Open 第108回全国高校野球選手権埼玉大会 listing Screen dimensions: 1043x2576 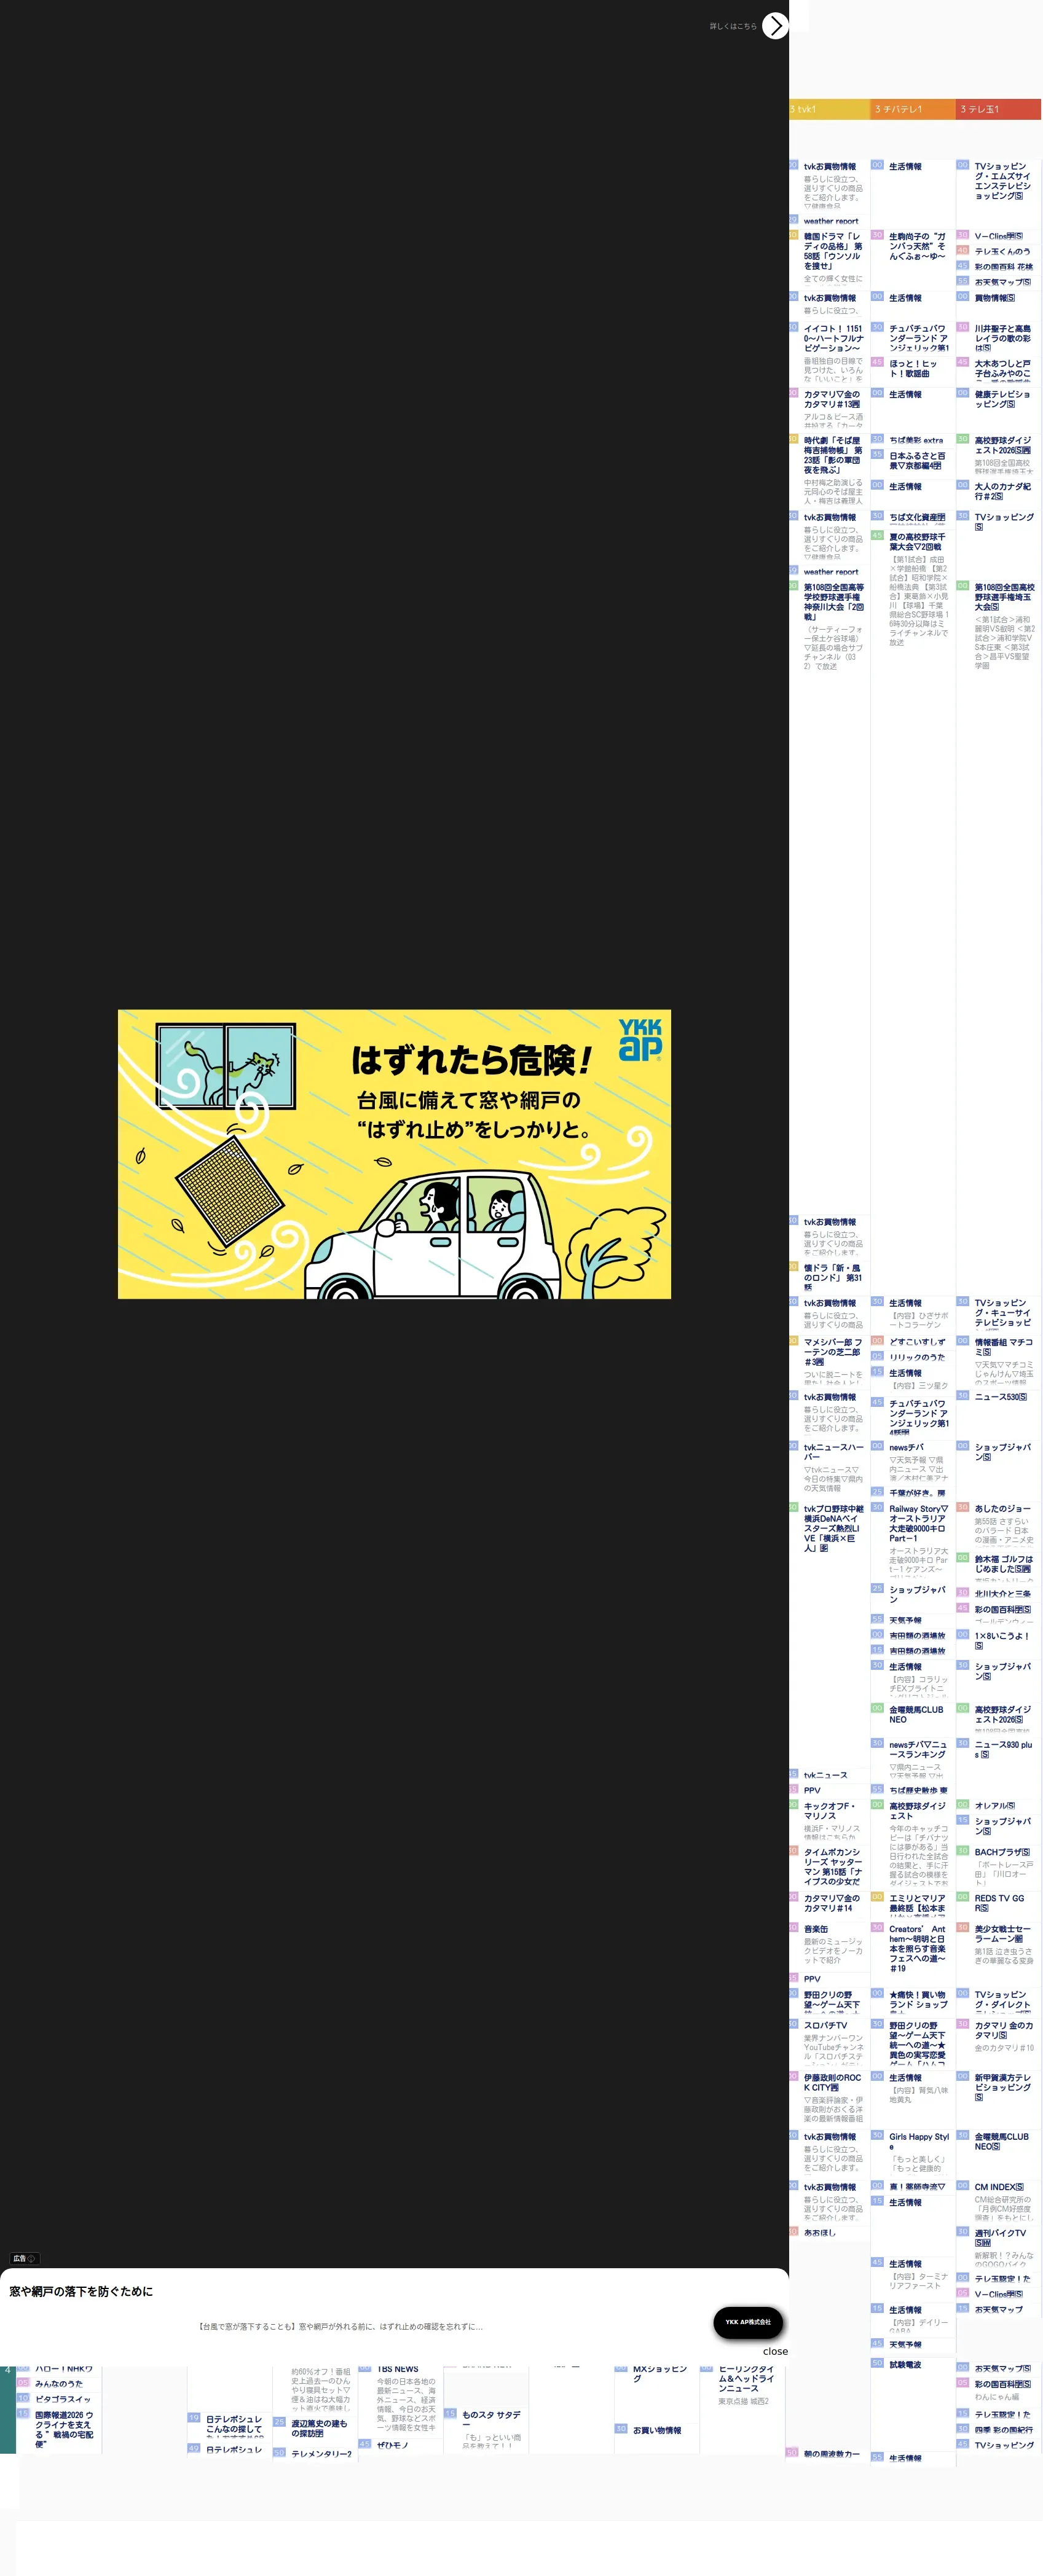(1004, 597)
